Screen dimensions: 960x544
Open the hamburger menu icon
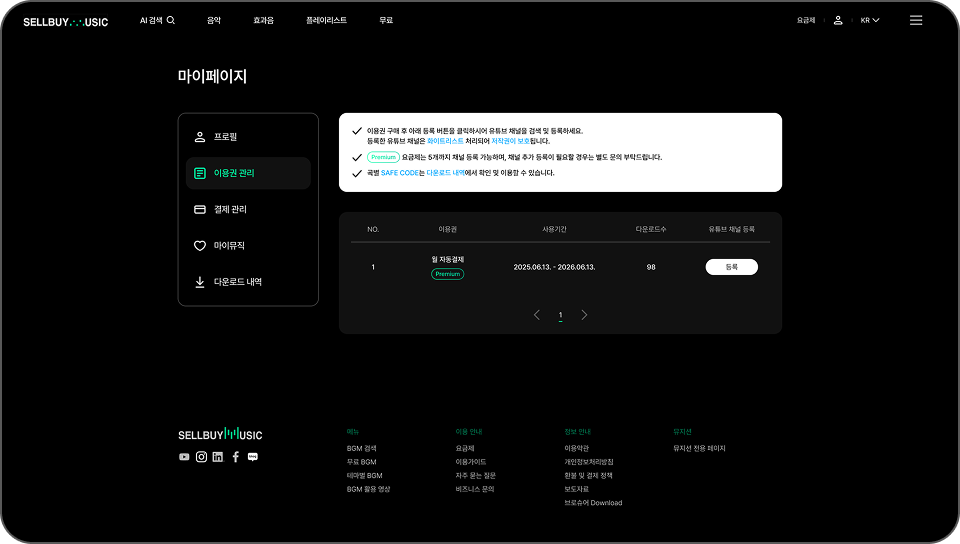[916, 20]
